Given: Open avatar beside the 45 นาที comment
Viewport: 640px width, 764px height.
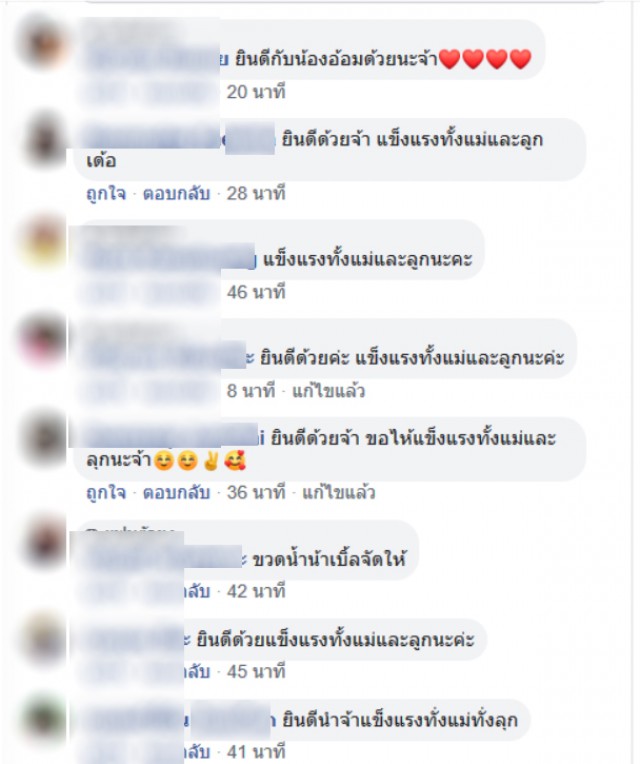Looking at the screenshot, I should 44,639.
